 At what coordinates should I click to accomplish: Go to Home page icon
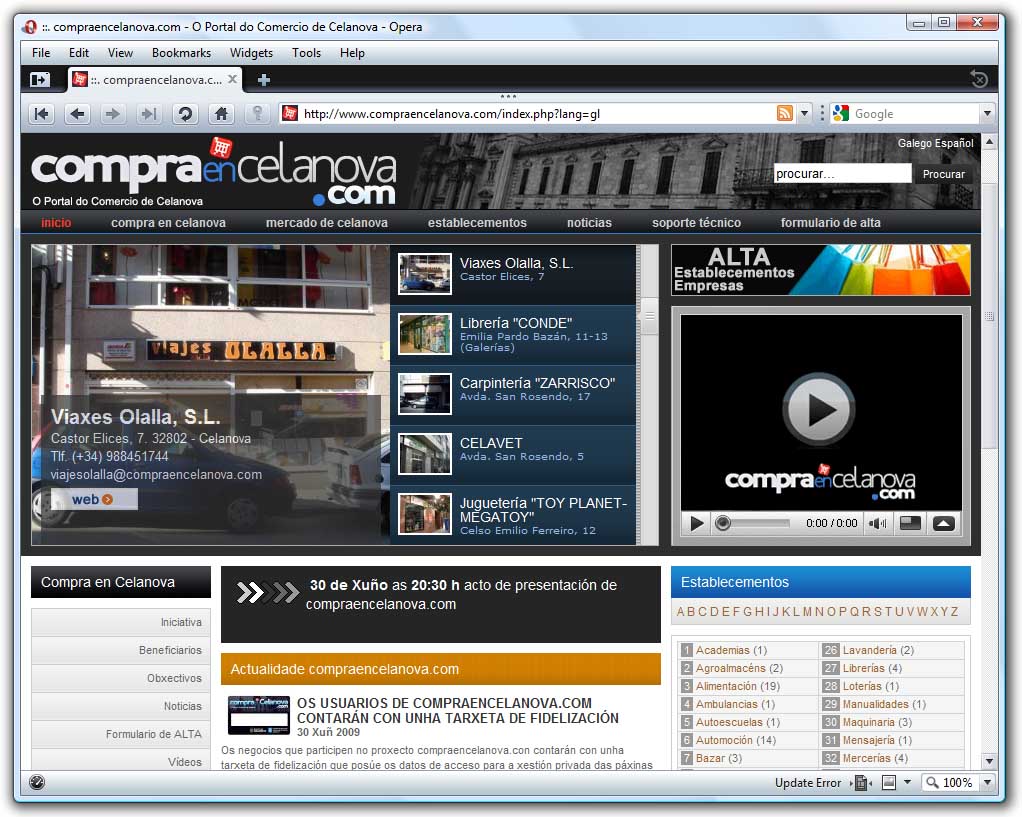point(221,114)
